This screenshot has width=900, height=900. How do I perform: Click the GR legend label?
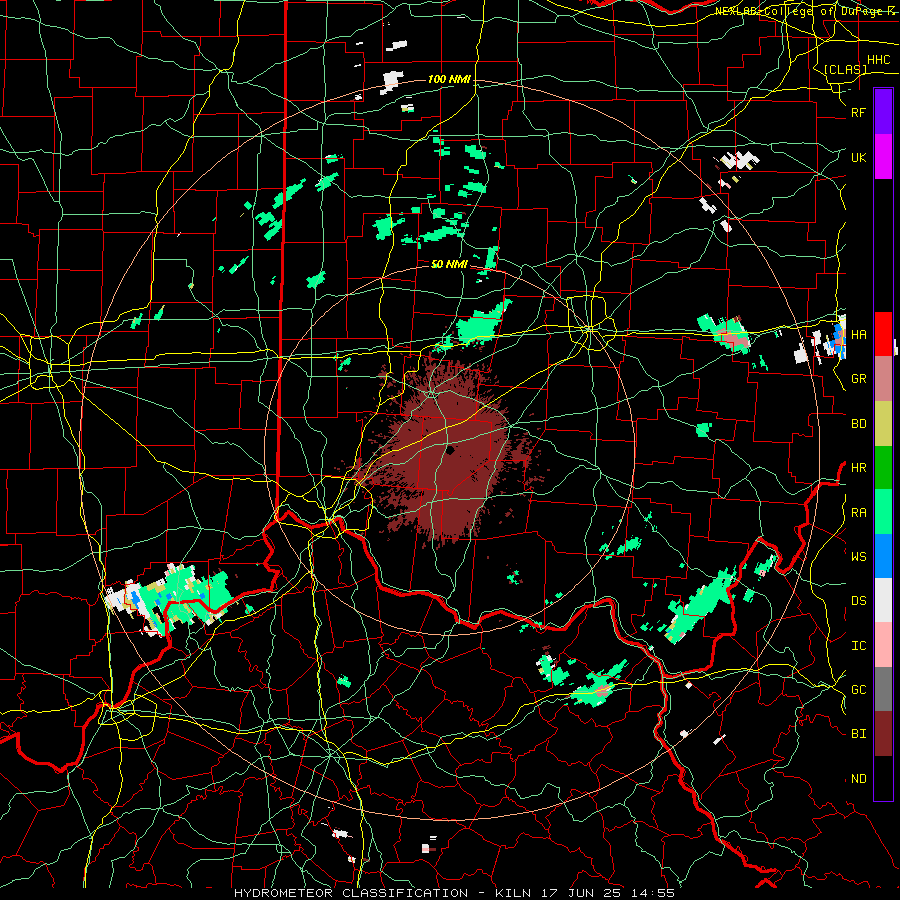pos(858,379)
